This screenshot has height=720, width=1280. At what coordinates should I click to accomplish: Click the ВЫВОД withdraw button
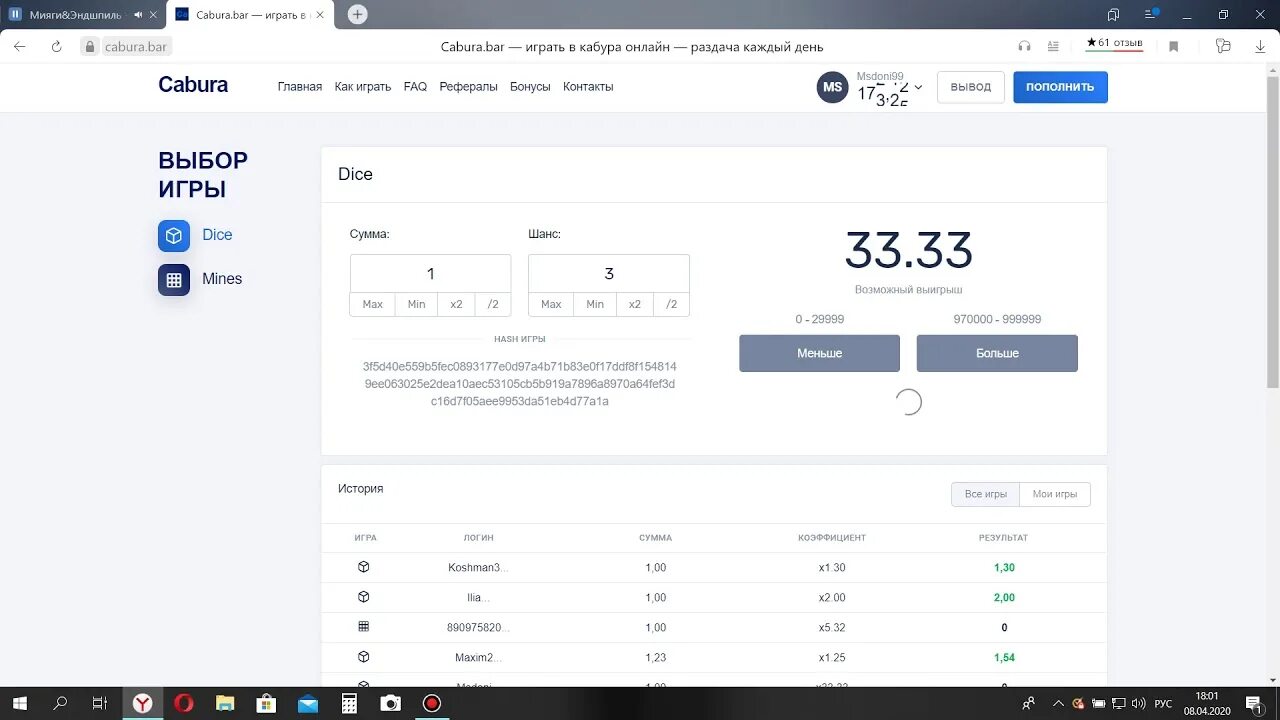point(971,87)
